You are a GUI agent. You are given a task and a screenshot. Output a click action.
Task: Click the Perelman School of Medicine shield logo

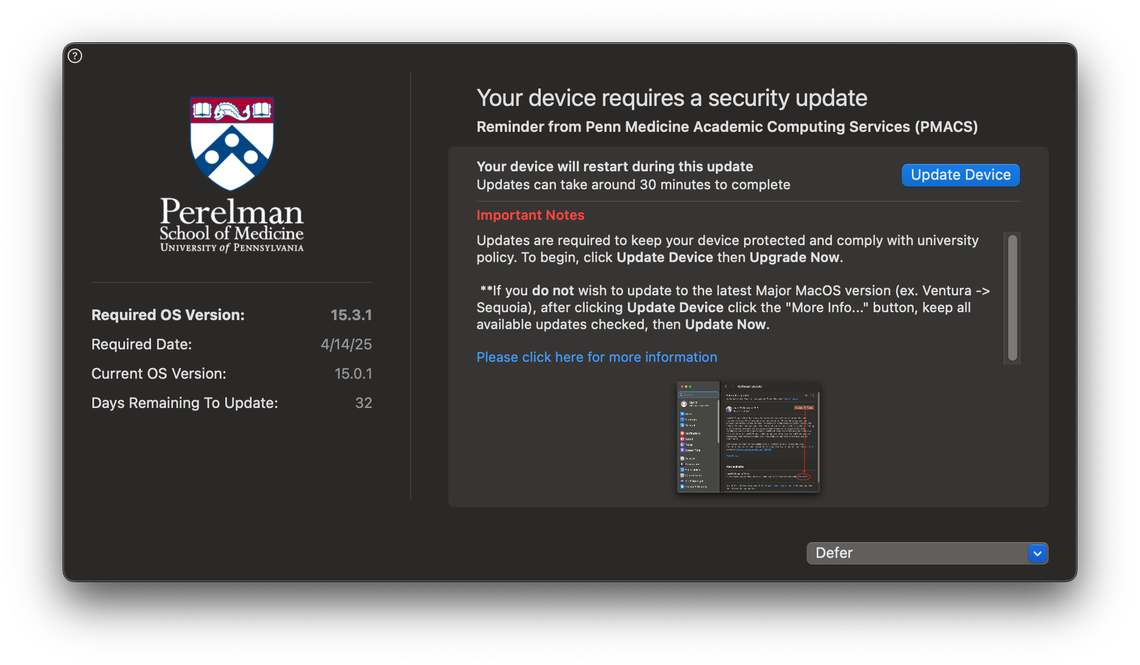click(x=231, y=145)
